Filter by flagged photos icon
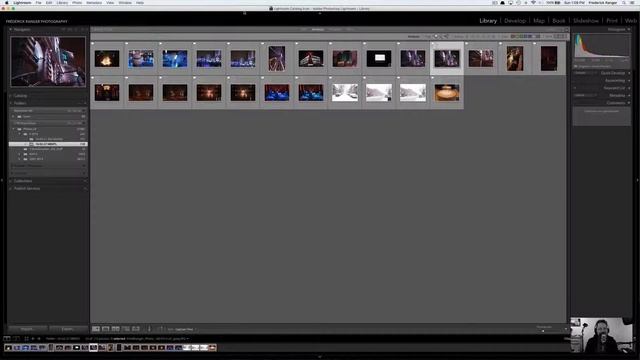This screenshot has height=360, width=640. [x=436, y=36]
